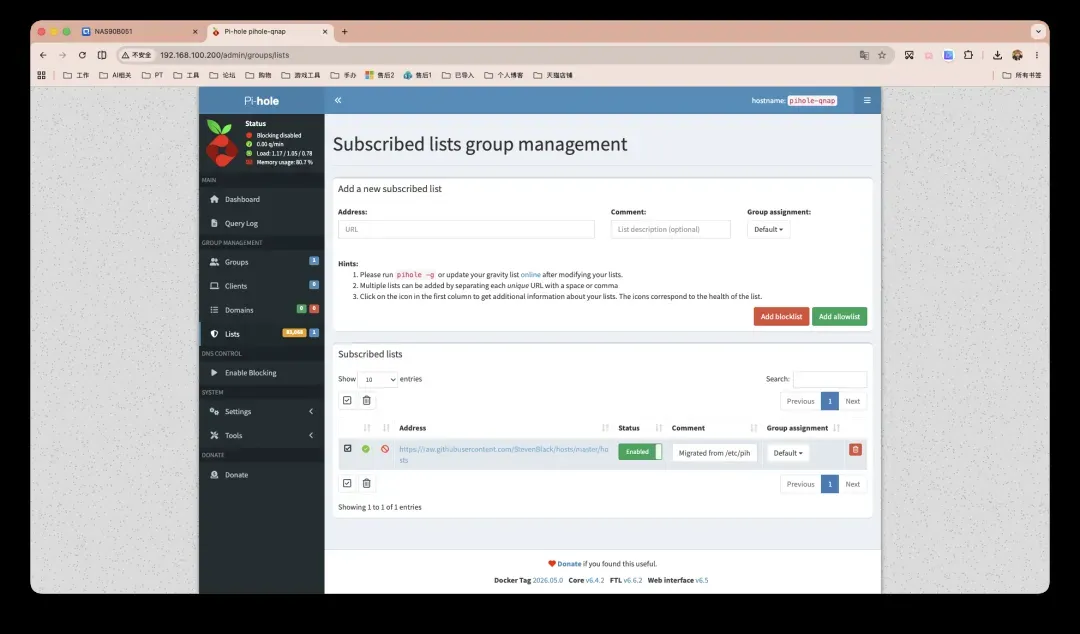This screenshot has height=634, width=1080.
Task: Sort by the Group assignment column header
Action: [x=802, y=428]
